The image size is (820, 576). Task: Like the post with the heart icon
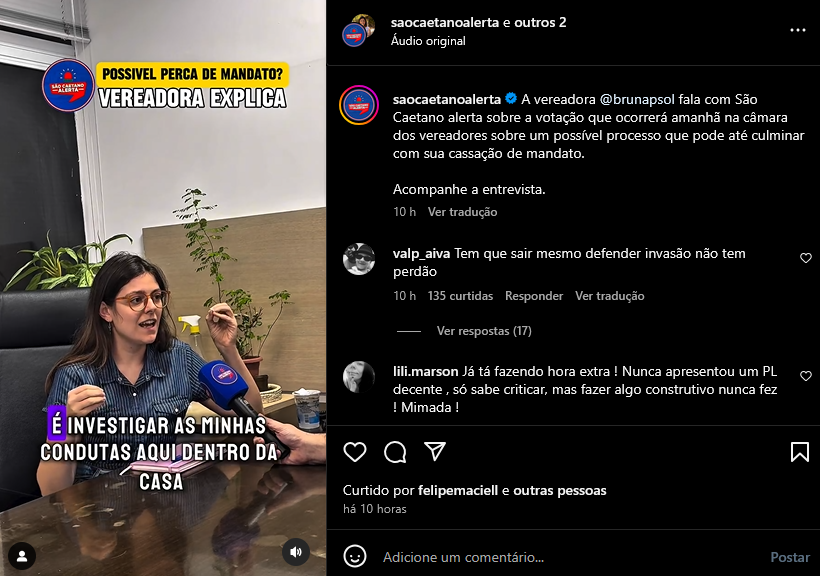pyautogui.click(x=355, y=452)
